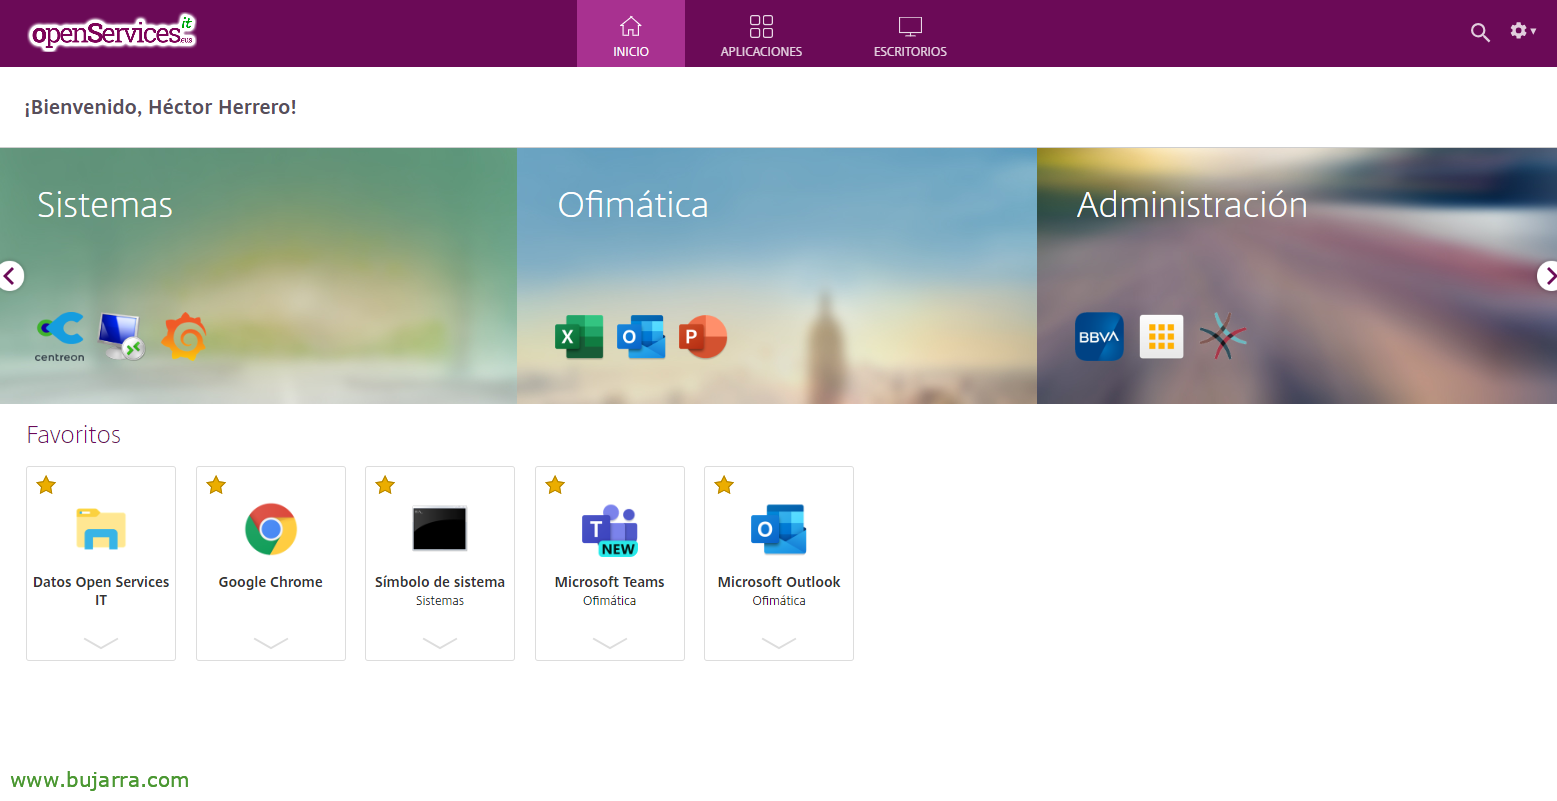Open the BBVA app icon
The height and width of the screenshot is (801, 1557).
[1099, 337]
